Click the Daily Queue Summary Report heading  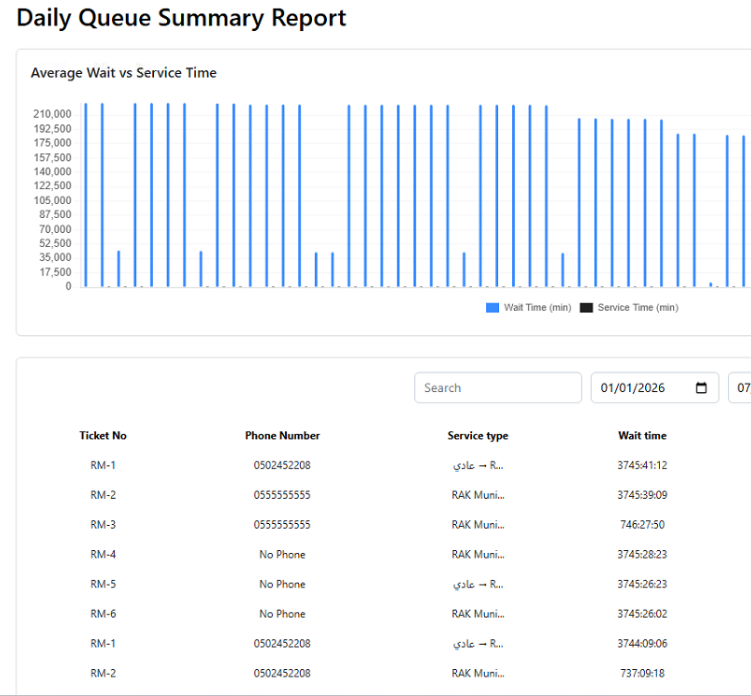coord(181,18)
